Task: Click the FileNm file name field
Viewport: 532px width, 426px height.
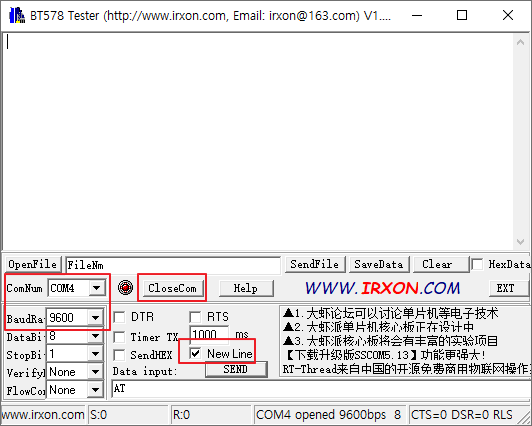Action: click(173, 265)
